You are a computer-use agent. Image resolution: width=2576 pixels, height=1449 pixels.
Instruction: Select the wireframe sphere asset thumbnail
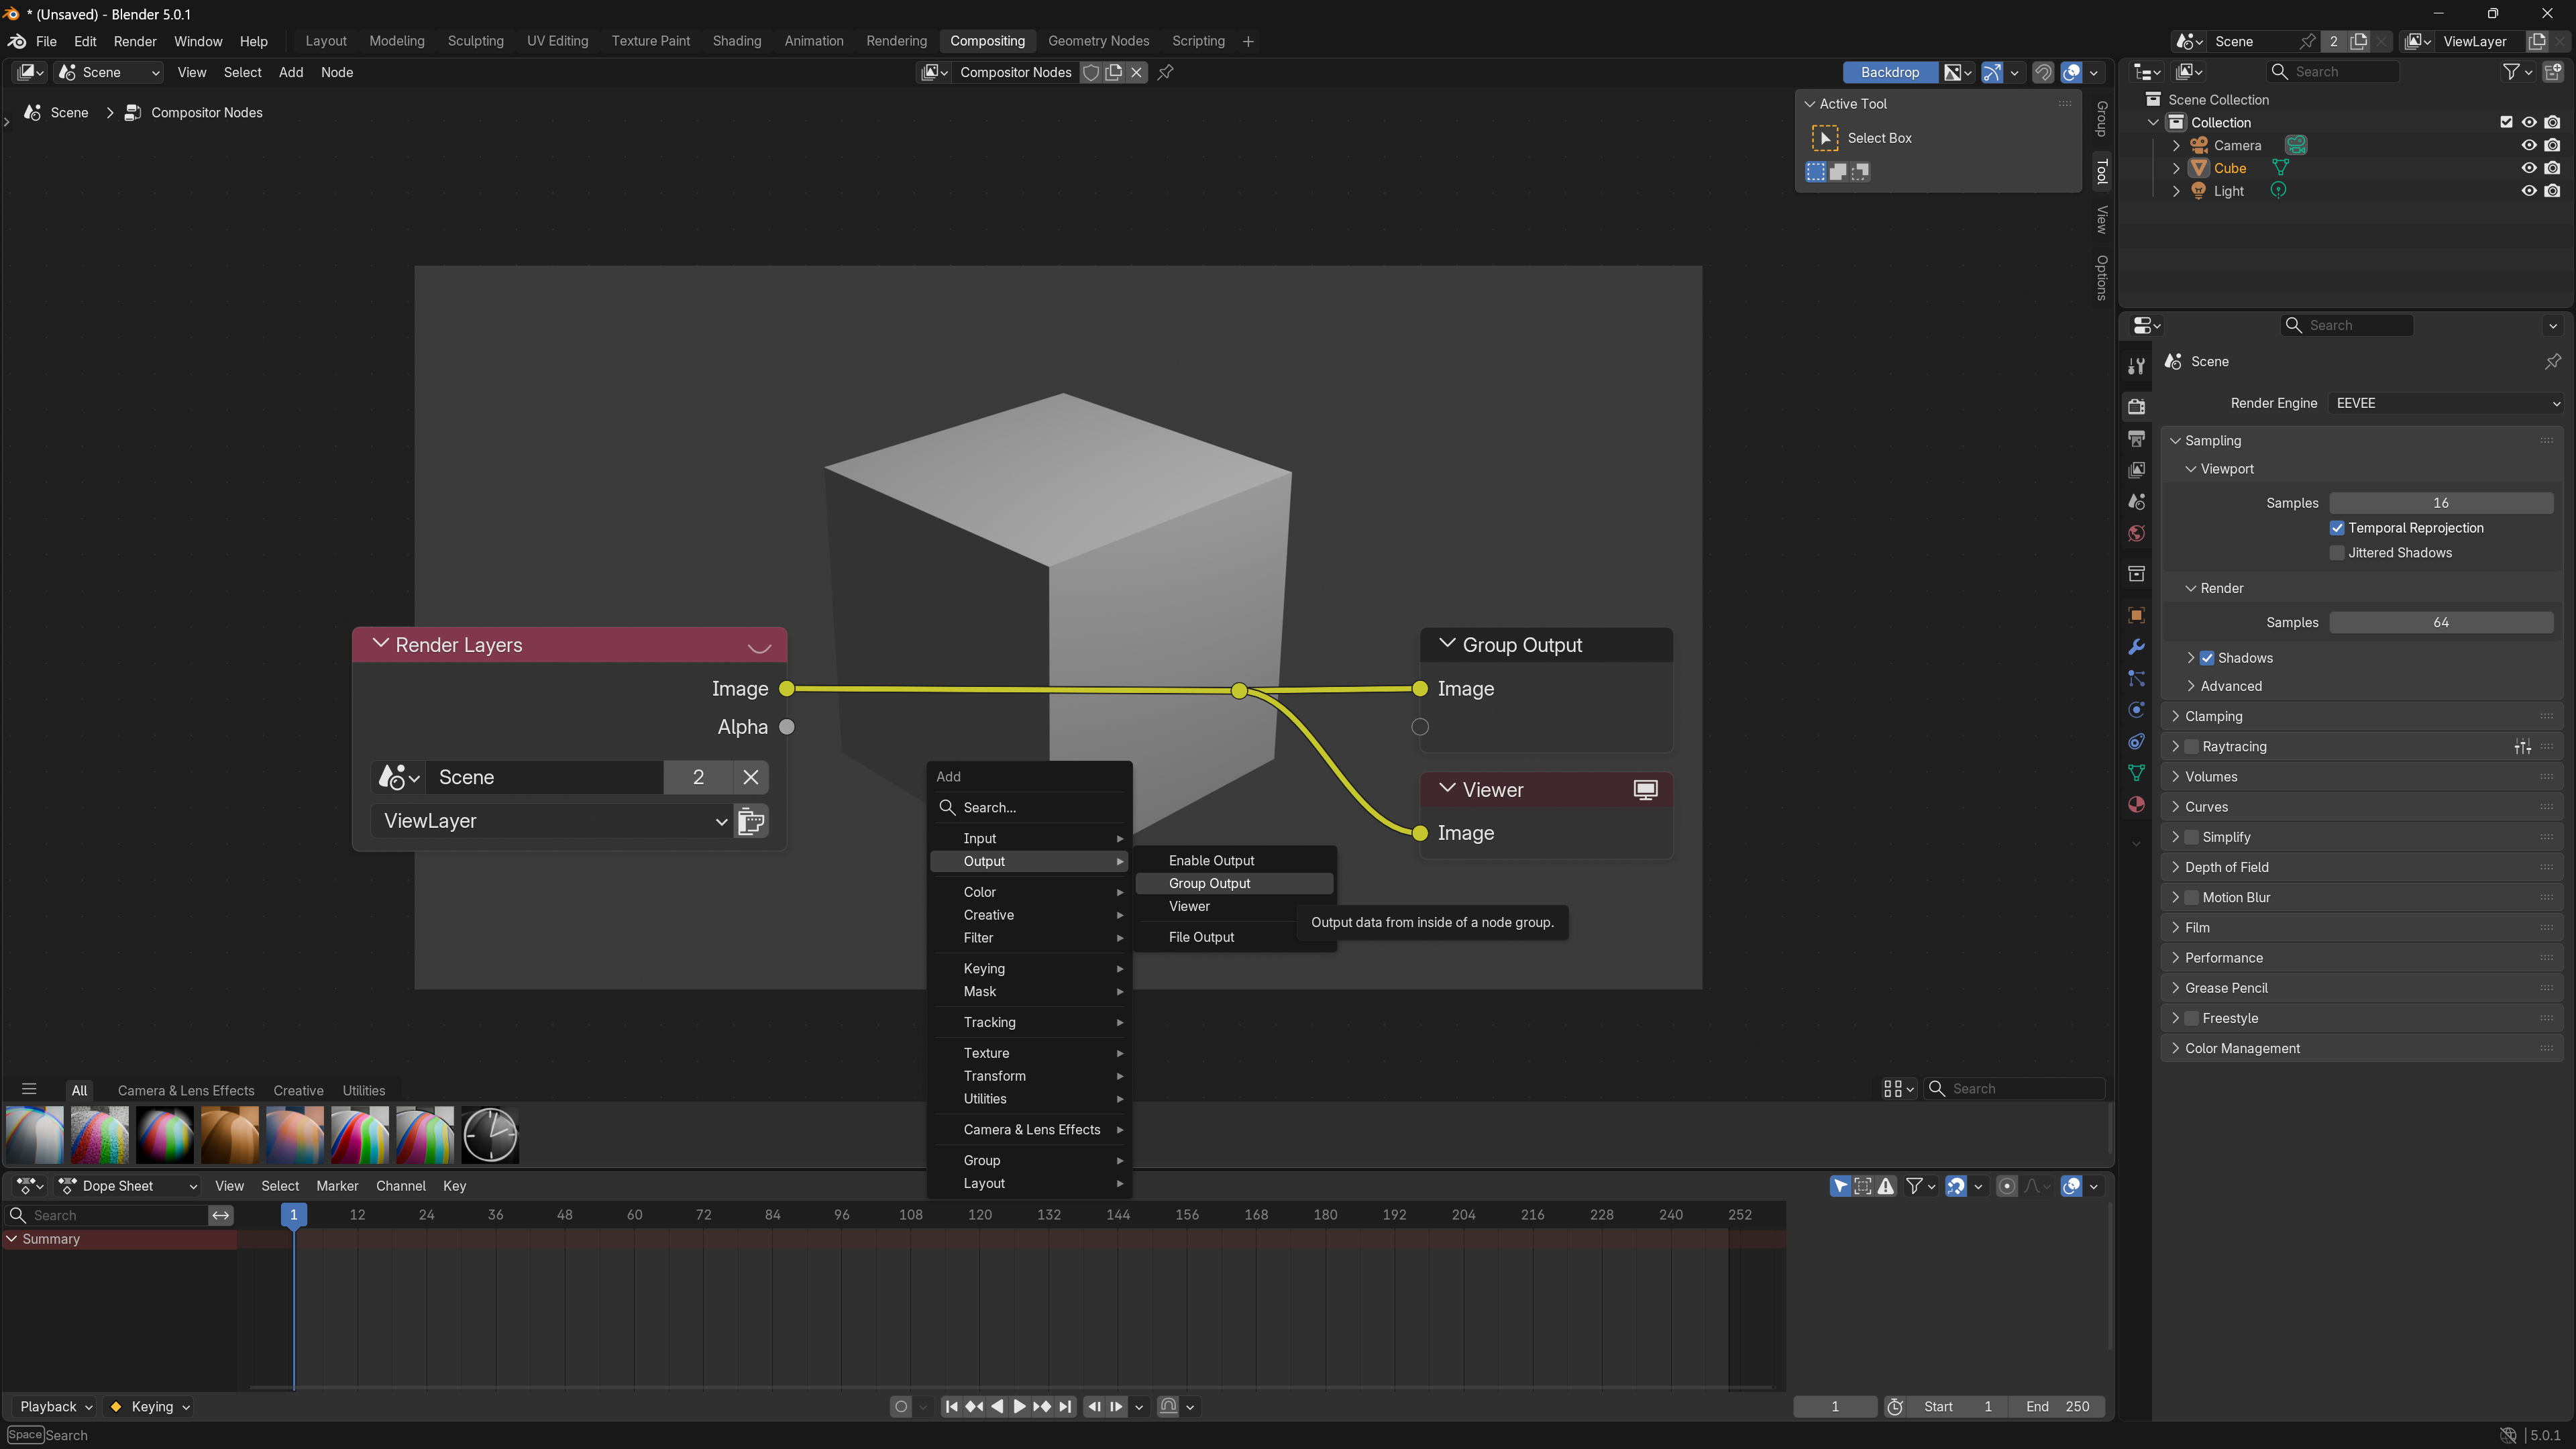[x=490, y=1135]
